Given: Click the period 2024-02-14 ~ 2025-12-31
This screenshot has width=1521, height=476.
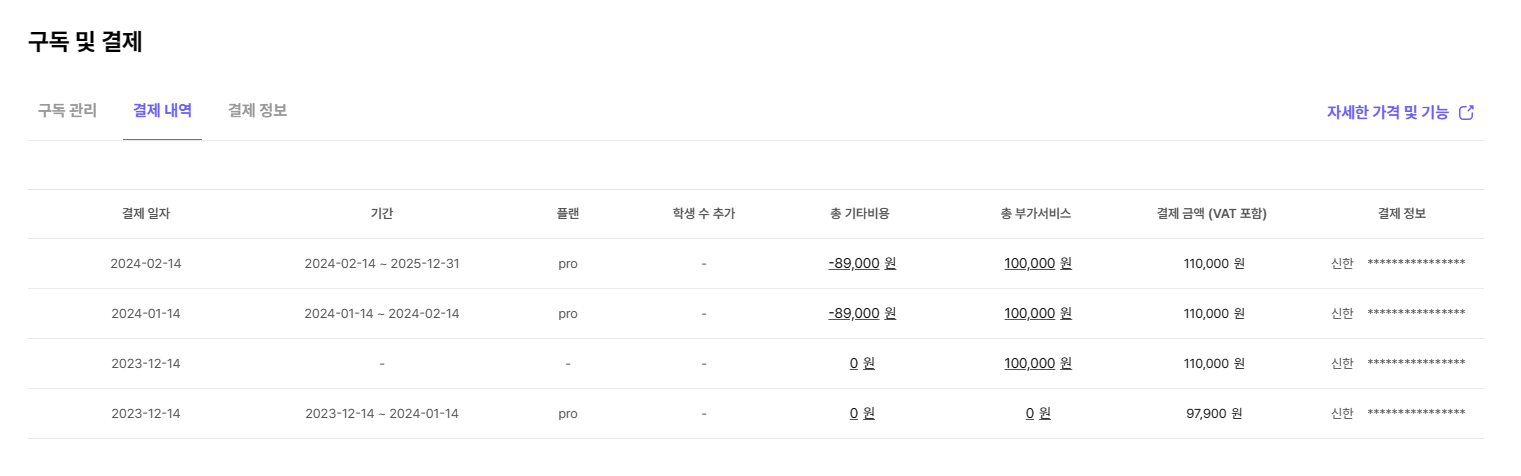Looking at the screenshot, I should click(x=381, y=264).
